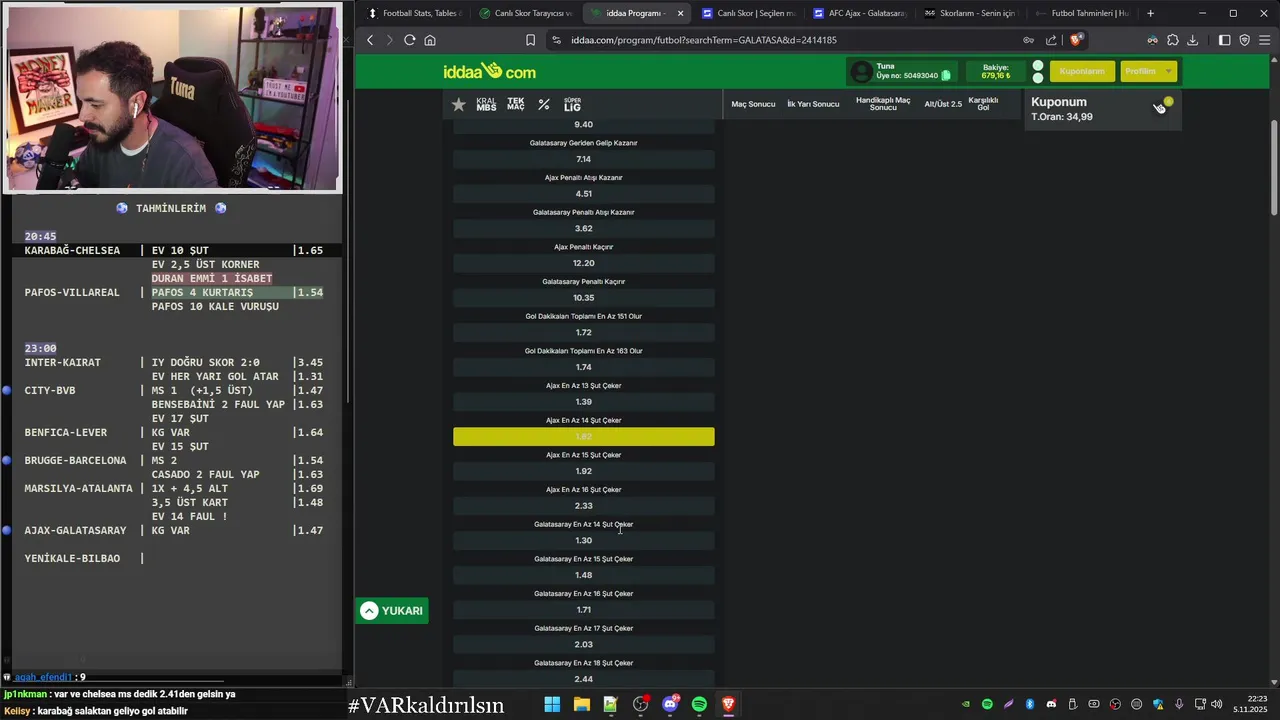This screenshot has height=720, width=1280.
Task: Click the browser address bar URL
Action: [x=703, y=40]
